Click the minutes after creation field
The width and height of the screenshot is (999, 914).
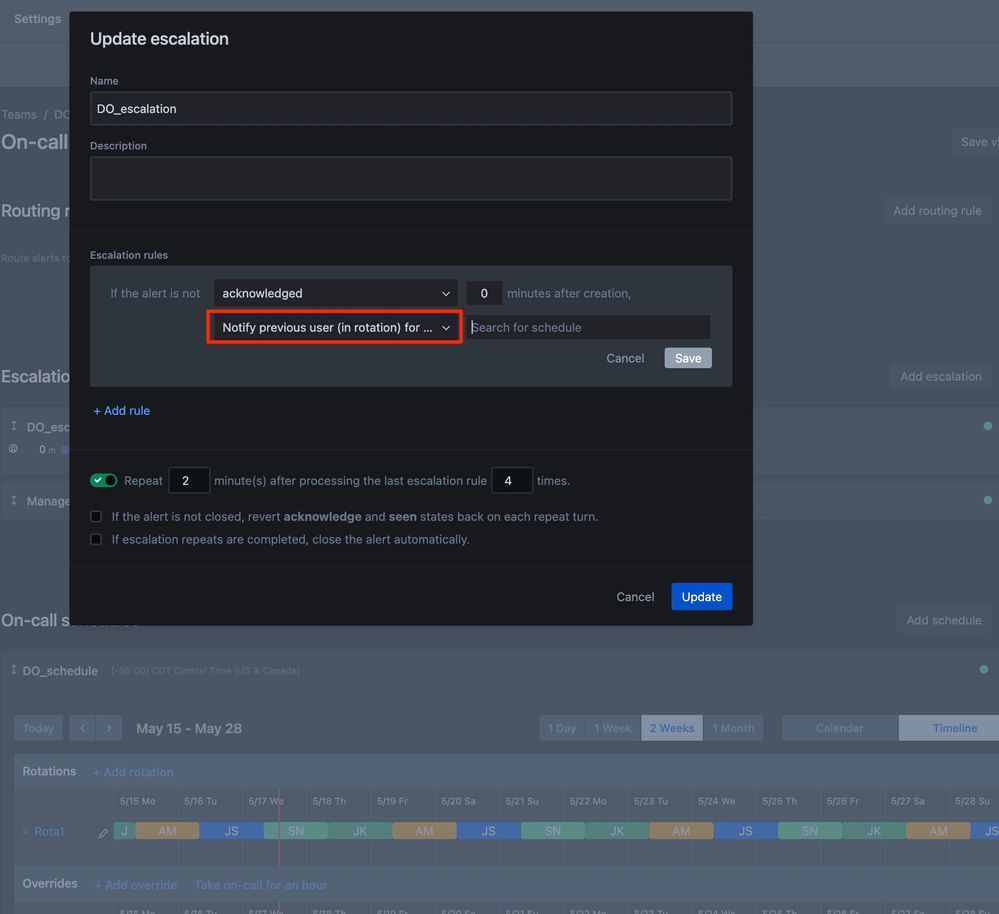(x=484, y=293)
